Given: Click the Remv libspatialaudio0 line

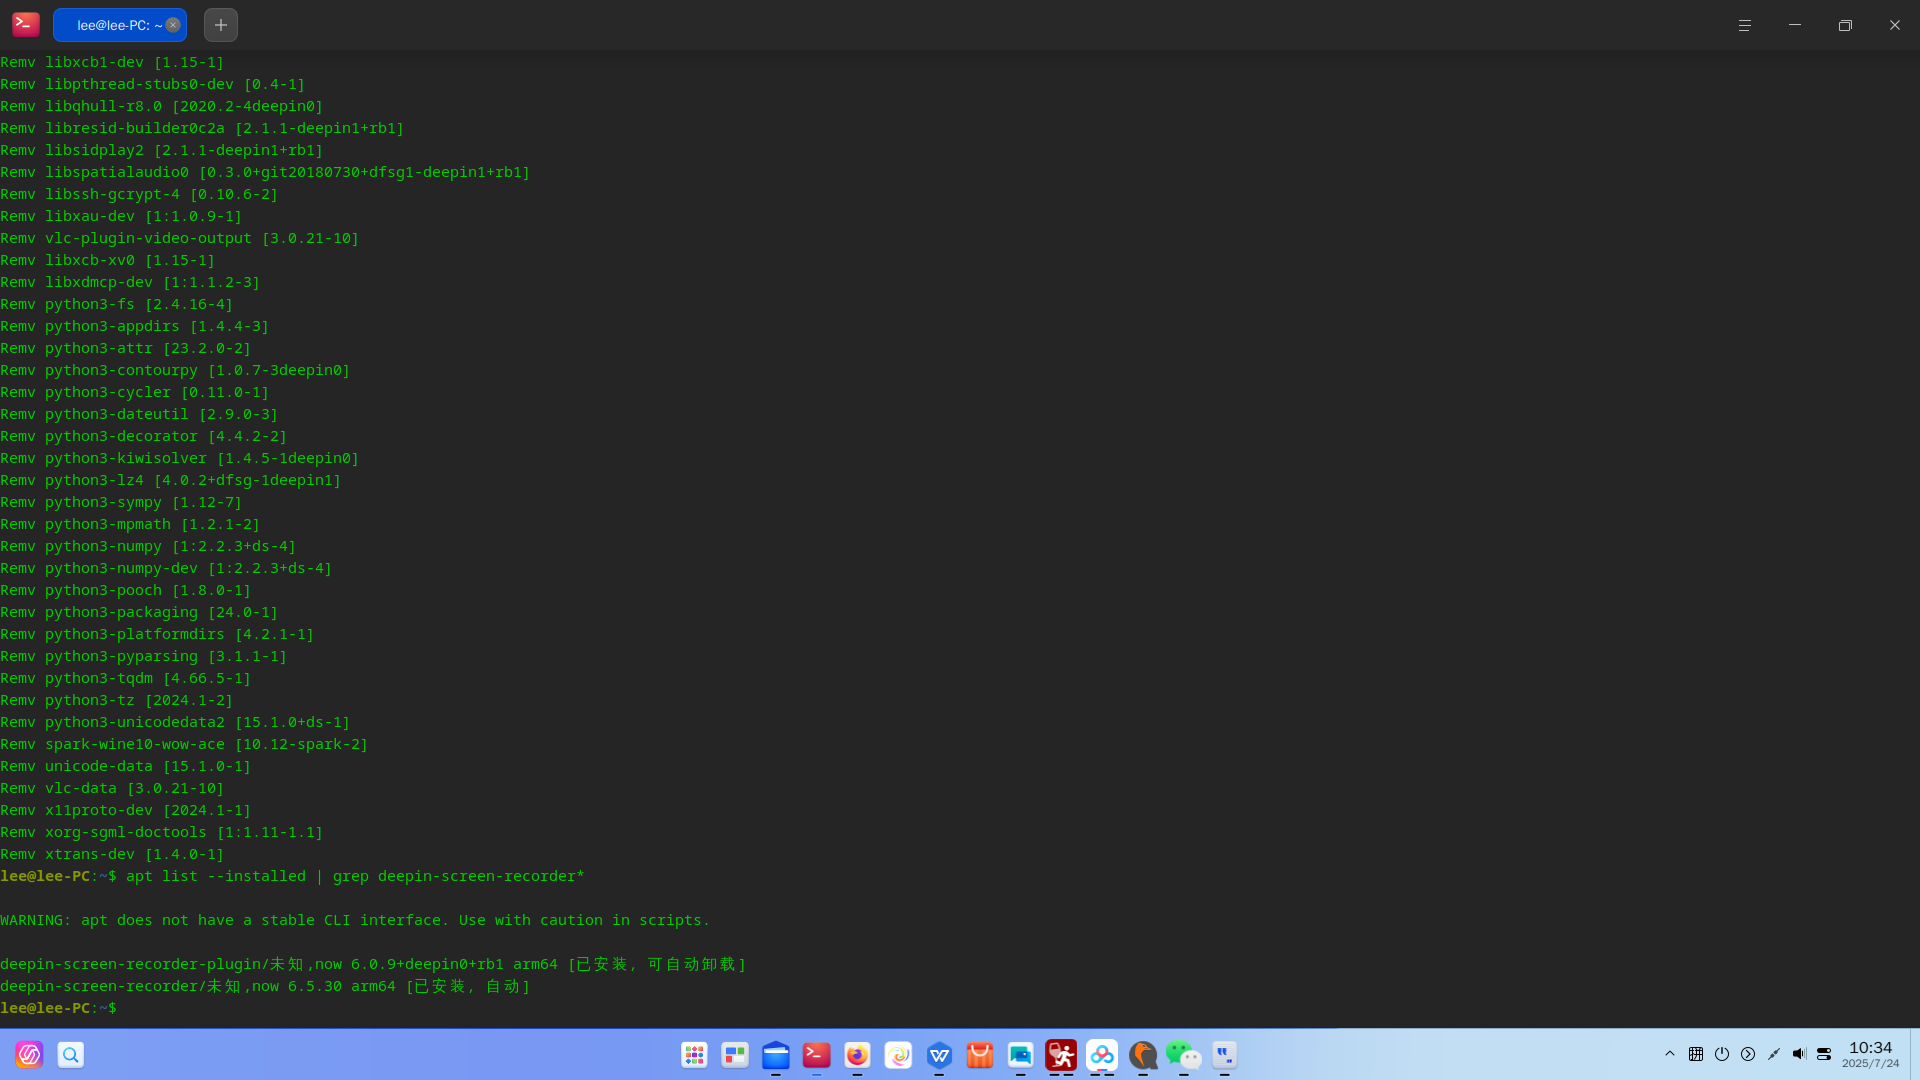Looking at the screenshot, I should [x=265, y=172].
